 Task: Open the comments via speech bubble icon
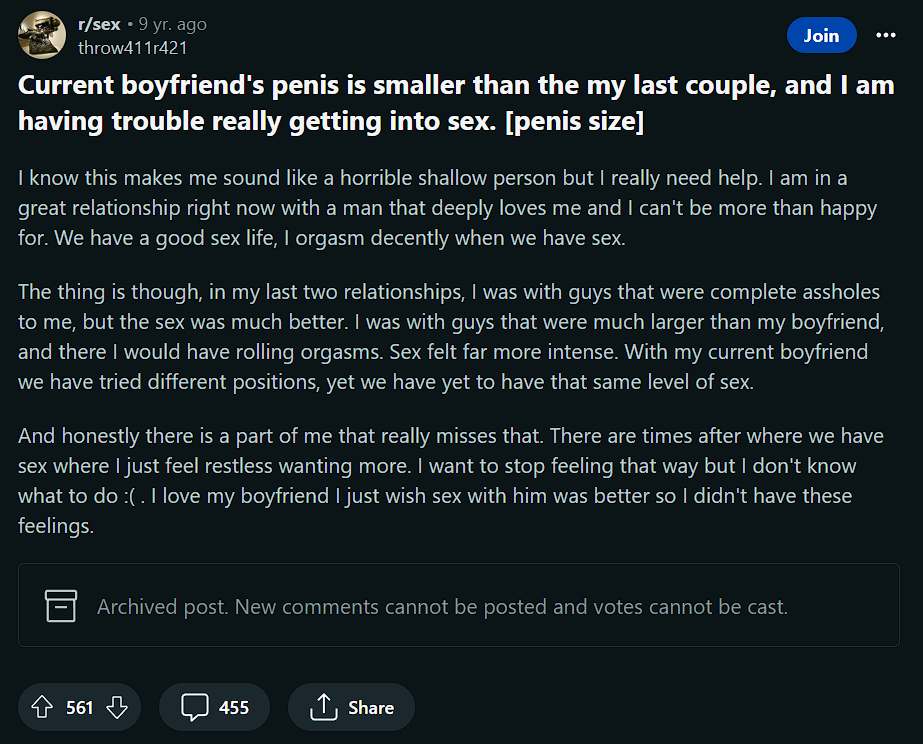tap(195, 707)
